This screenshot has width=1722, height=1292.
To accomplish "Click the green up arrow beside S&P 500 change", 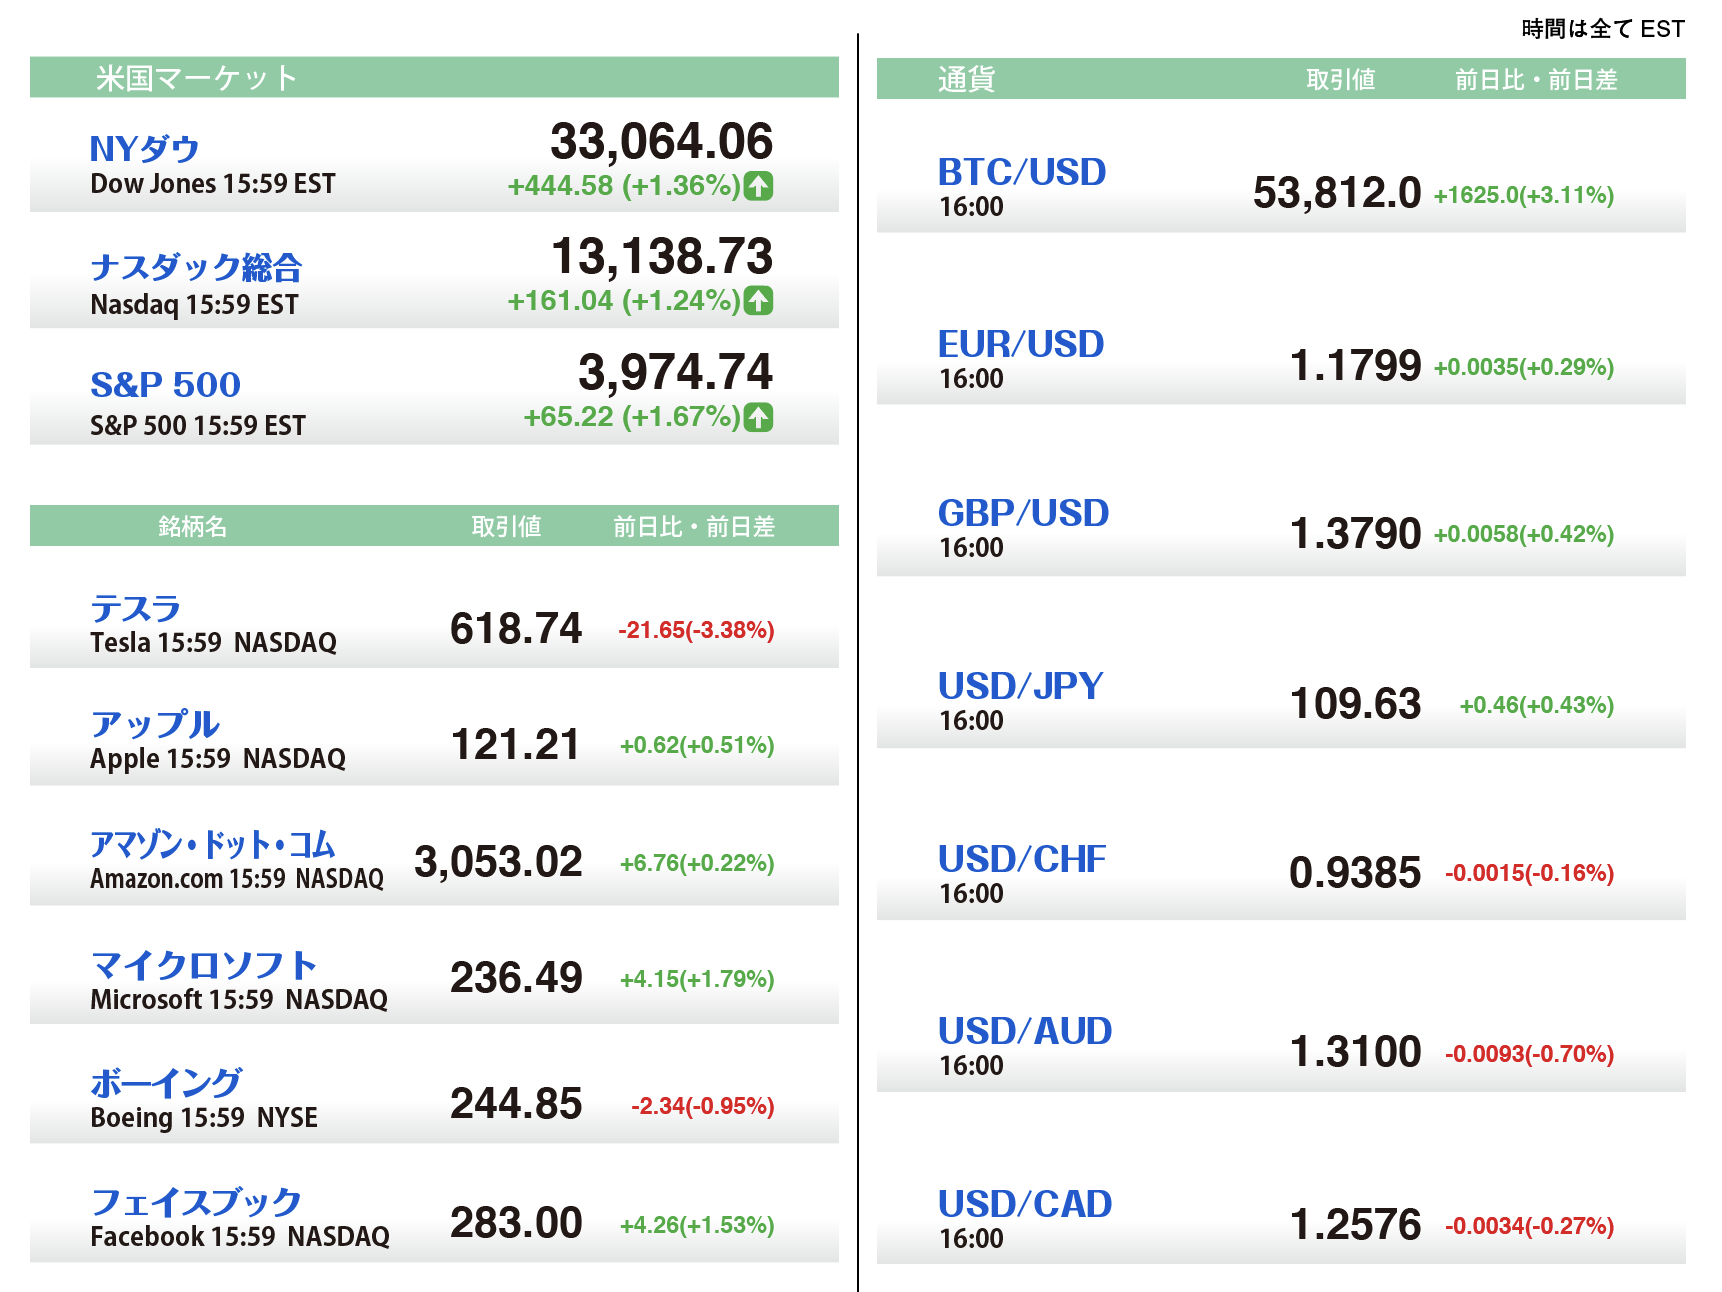I will (759, 417).
